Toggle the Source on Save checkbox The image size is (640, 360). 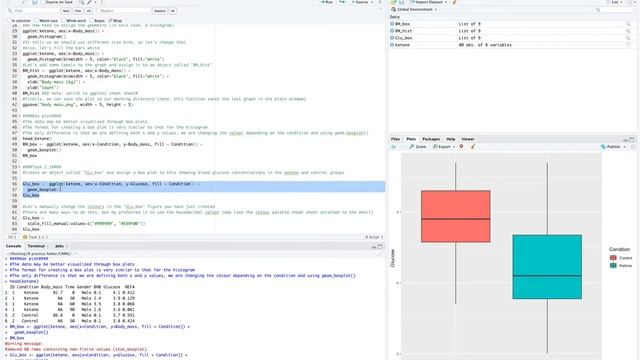coord(42,2)
